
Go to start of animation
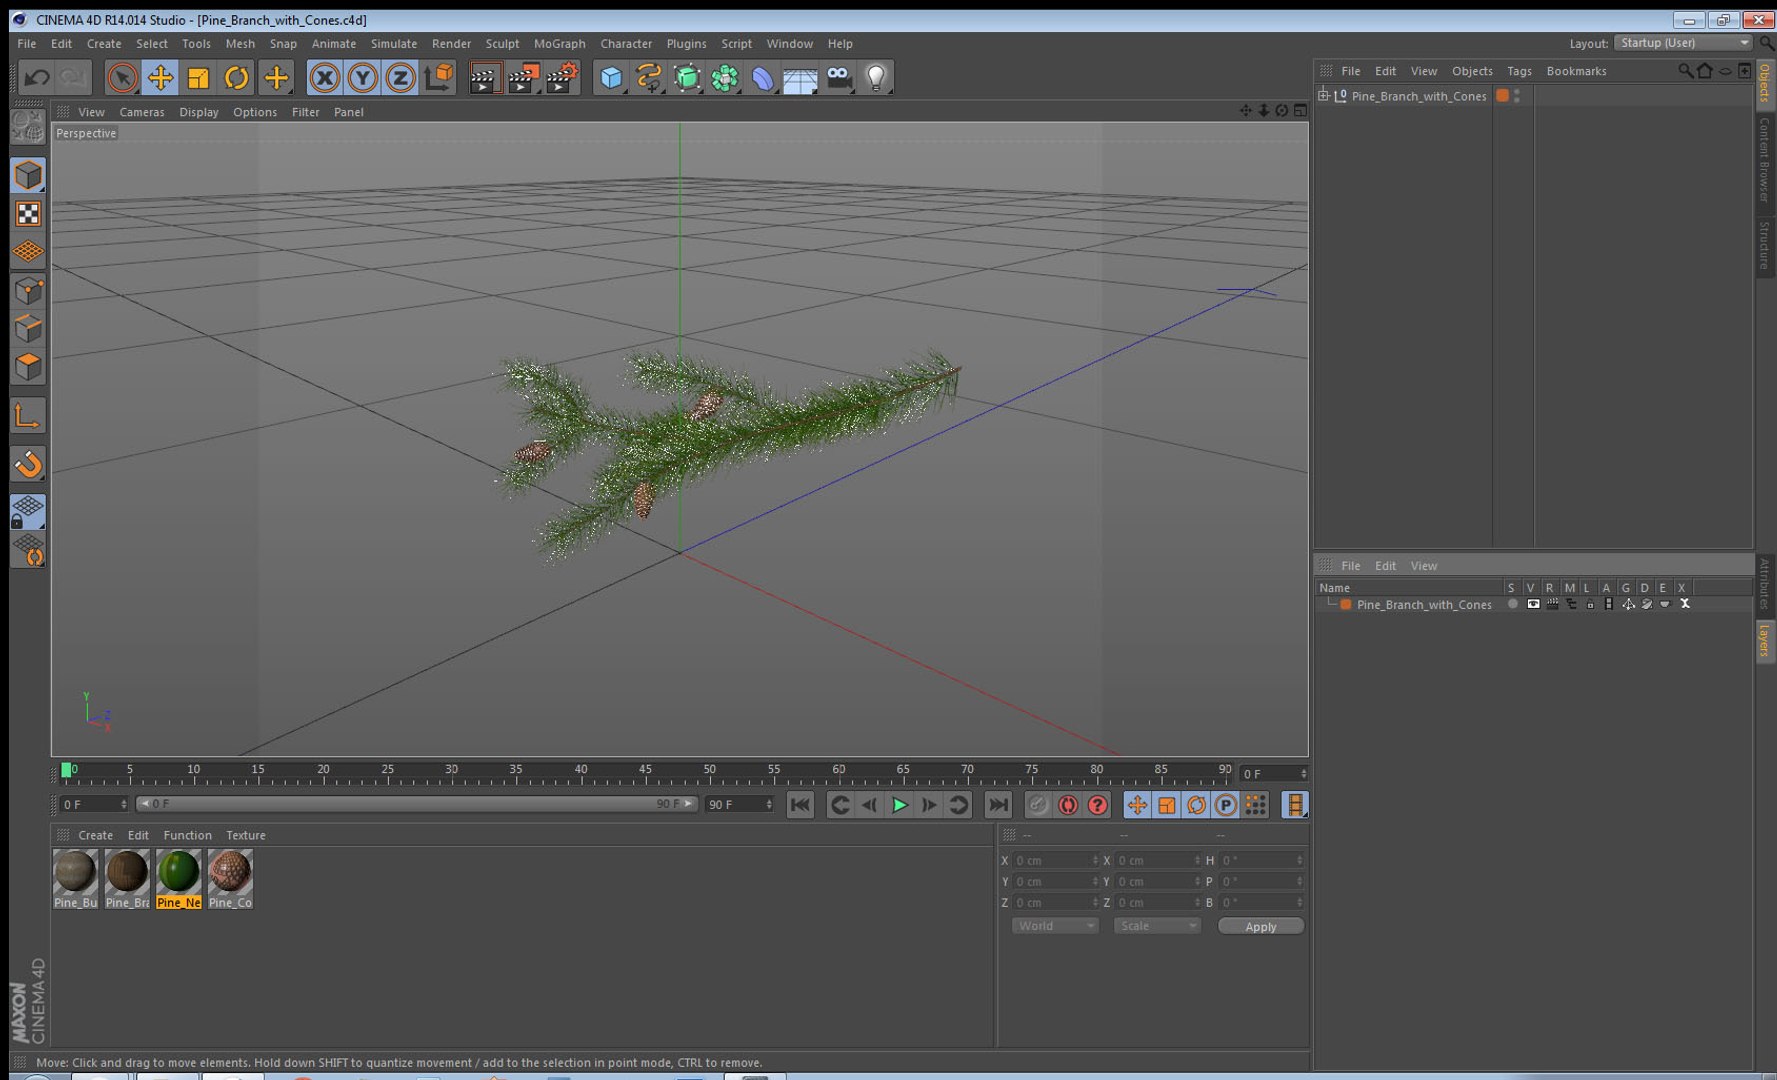tap(800, 805)
